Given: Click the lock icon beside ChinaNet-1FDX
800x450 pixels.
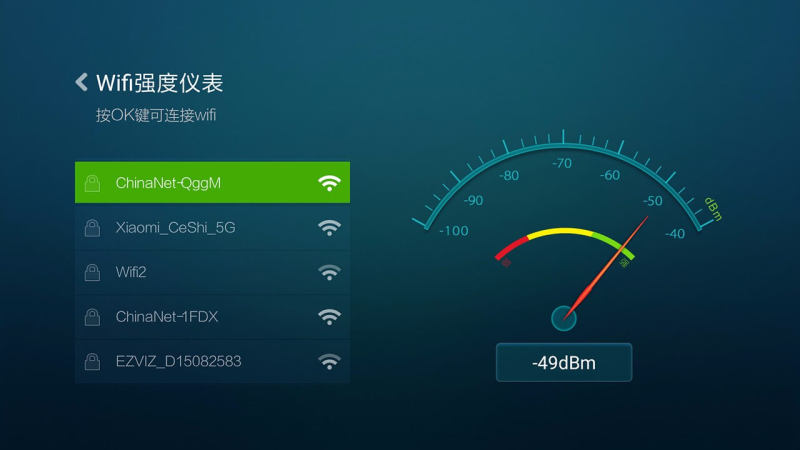Looking at the screenshot, I should click(92, 317).
